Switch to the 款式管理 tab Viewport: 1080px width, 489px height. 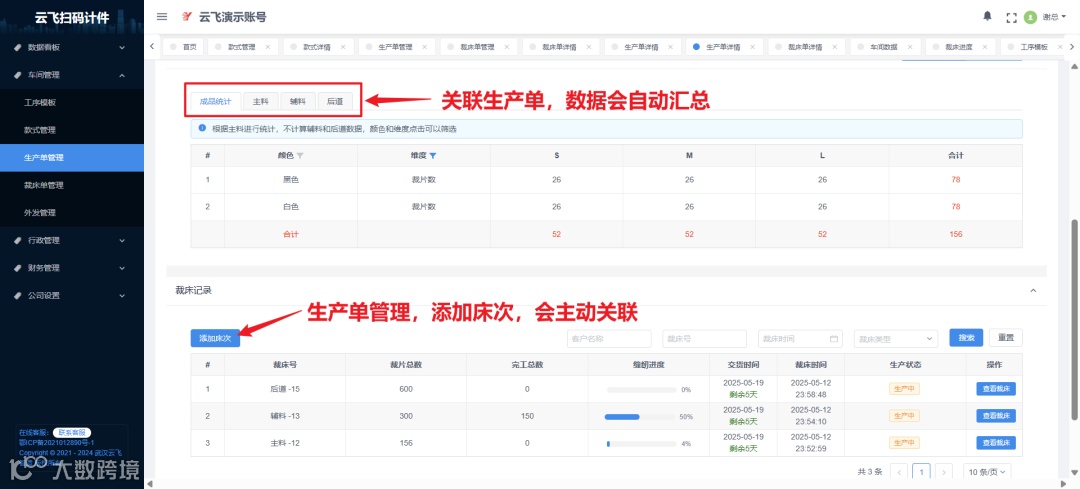(x=241, y=47)
